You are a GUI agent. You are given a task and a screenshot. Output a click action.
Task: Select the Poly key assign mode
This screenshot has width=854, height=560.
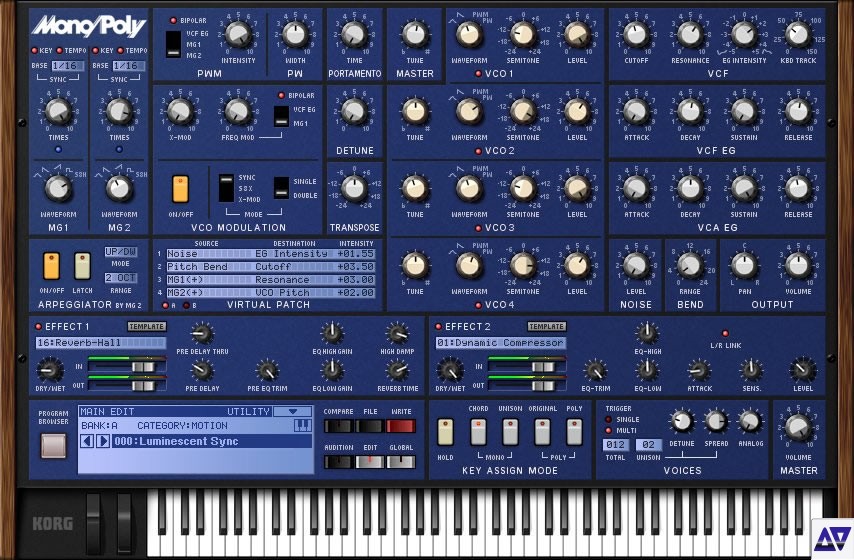coord(574,432)
